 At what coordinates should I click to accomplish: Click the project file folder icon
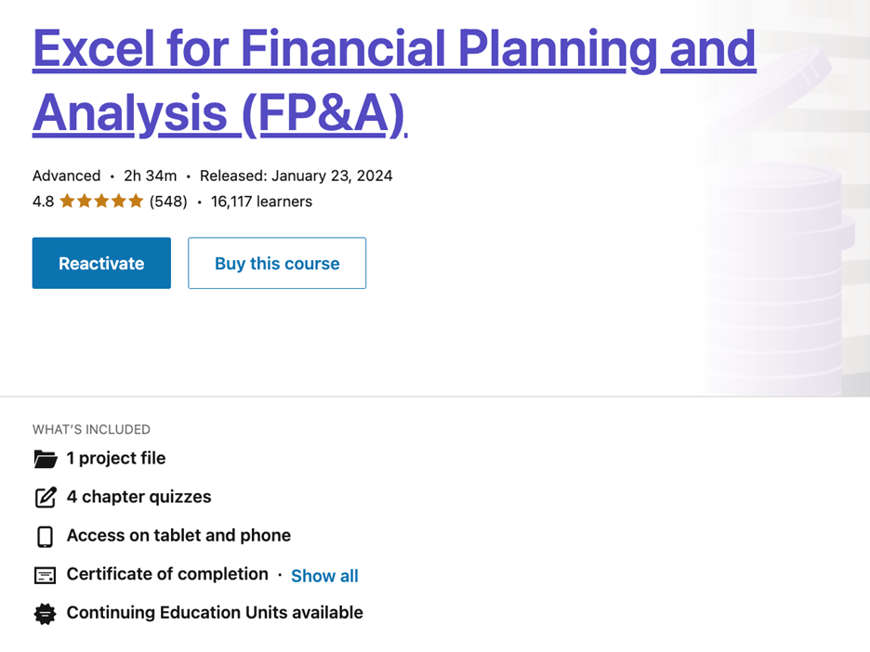pyautogui.click(x=45, y=458)
